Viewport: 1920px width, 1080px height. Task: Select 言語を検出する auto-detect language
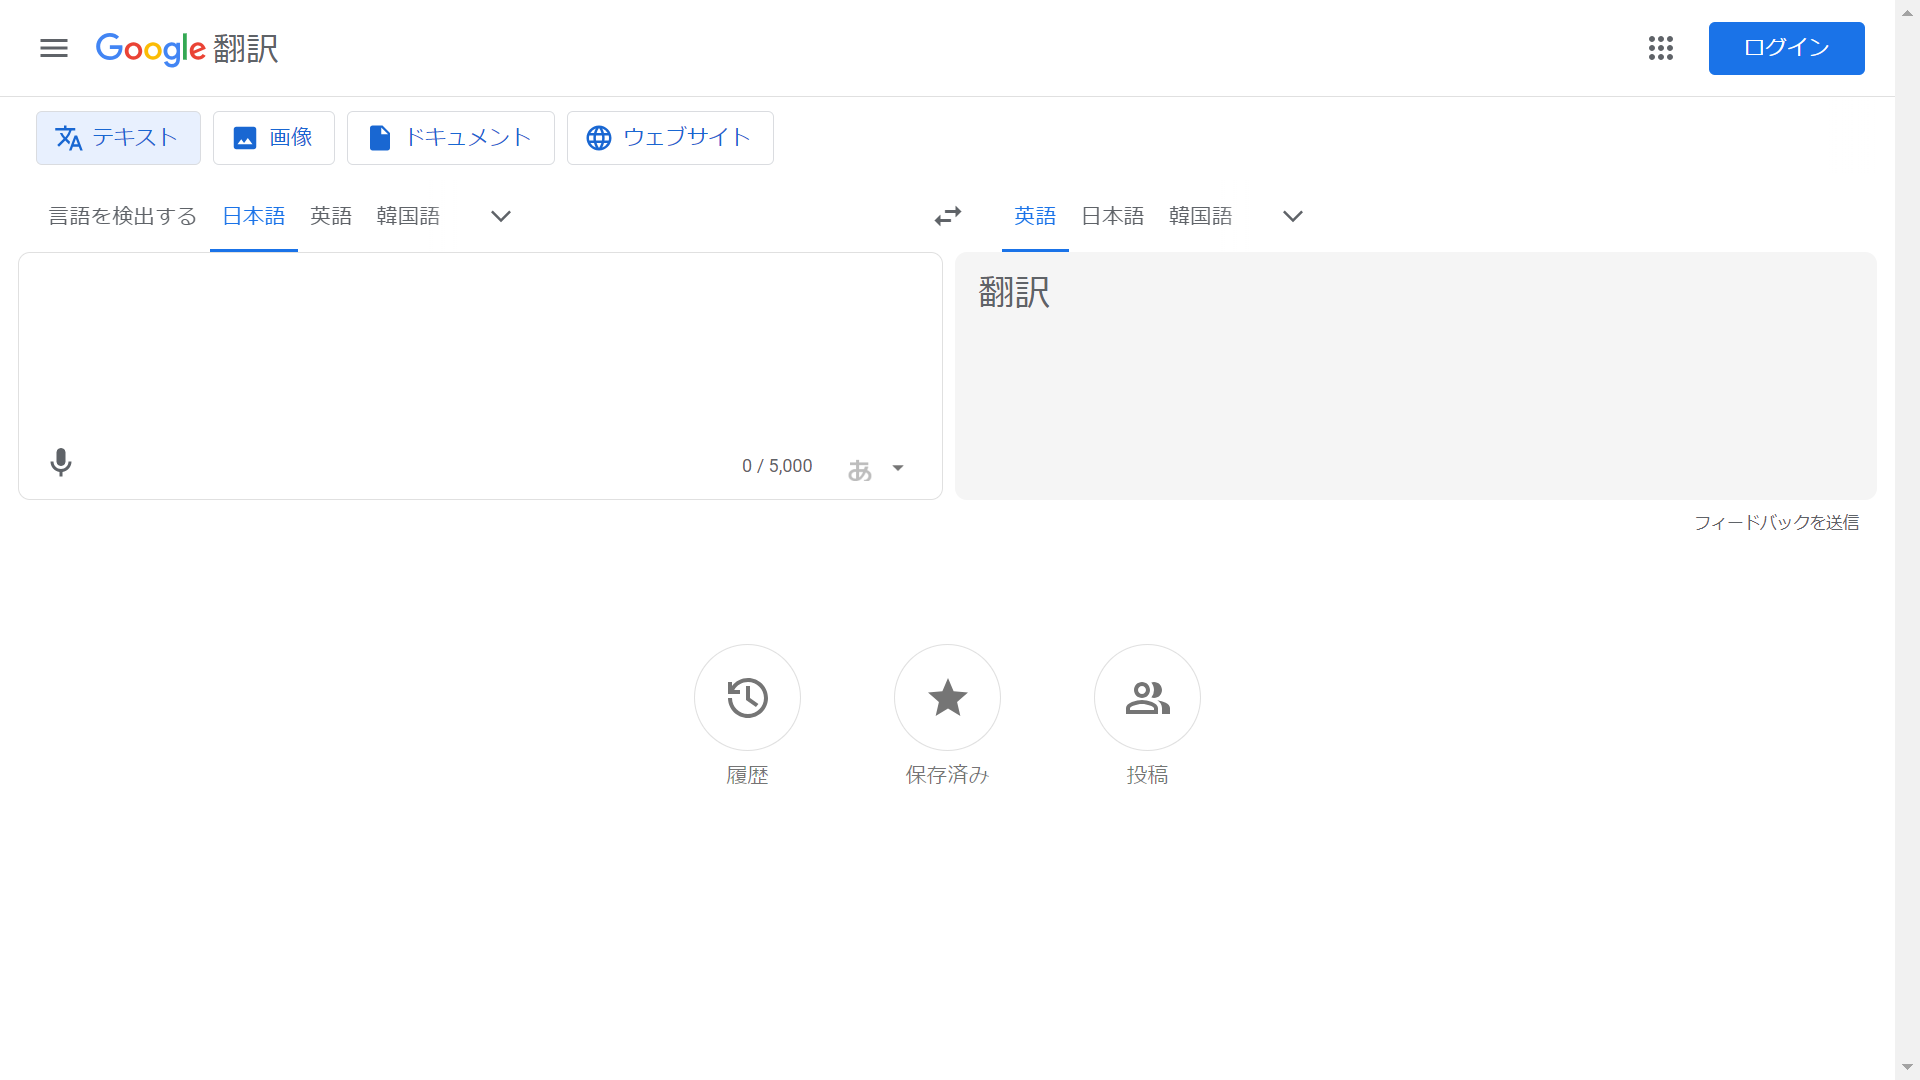click(x=122, y=216)
